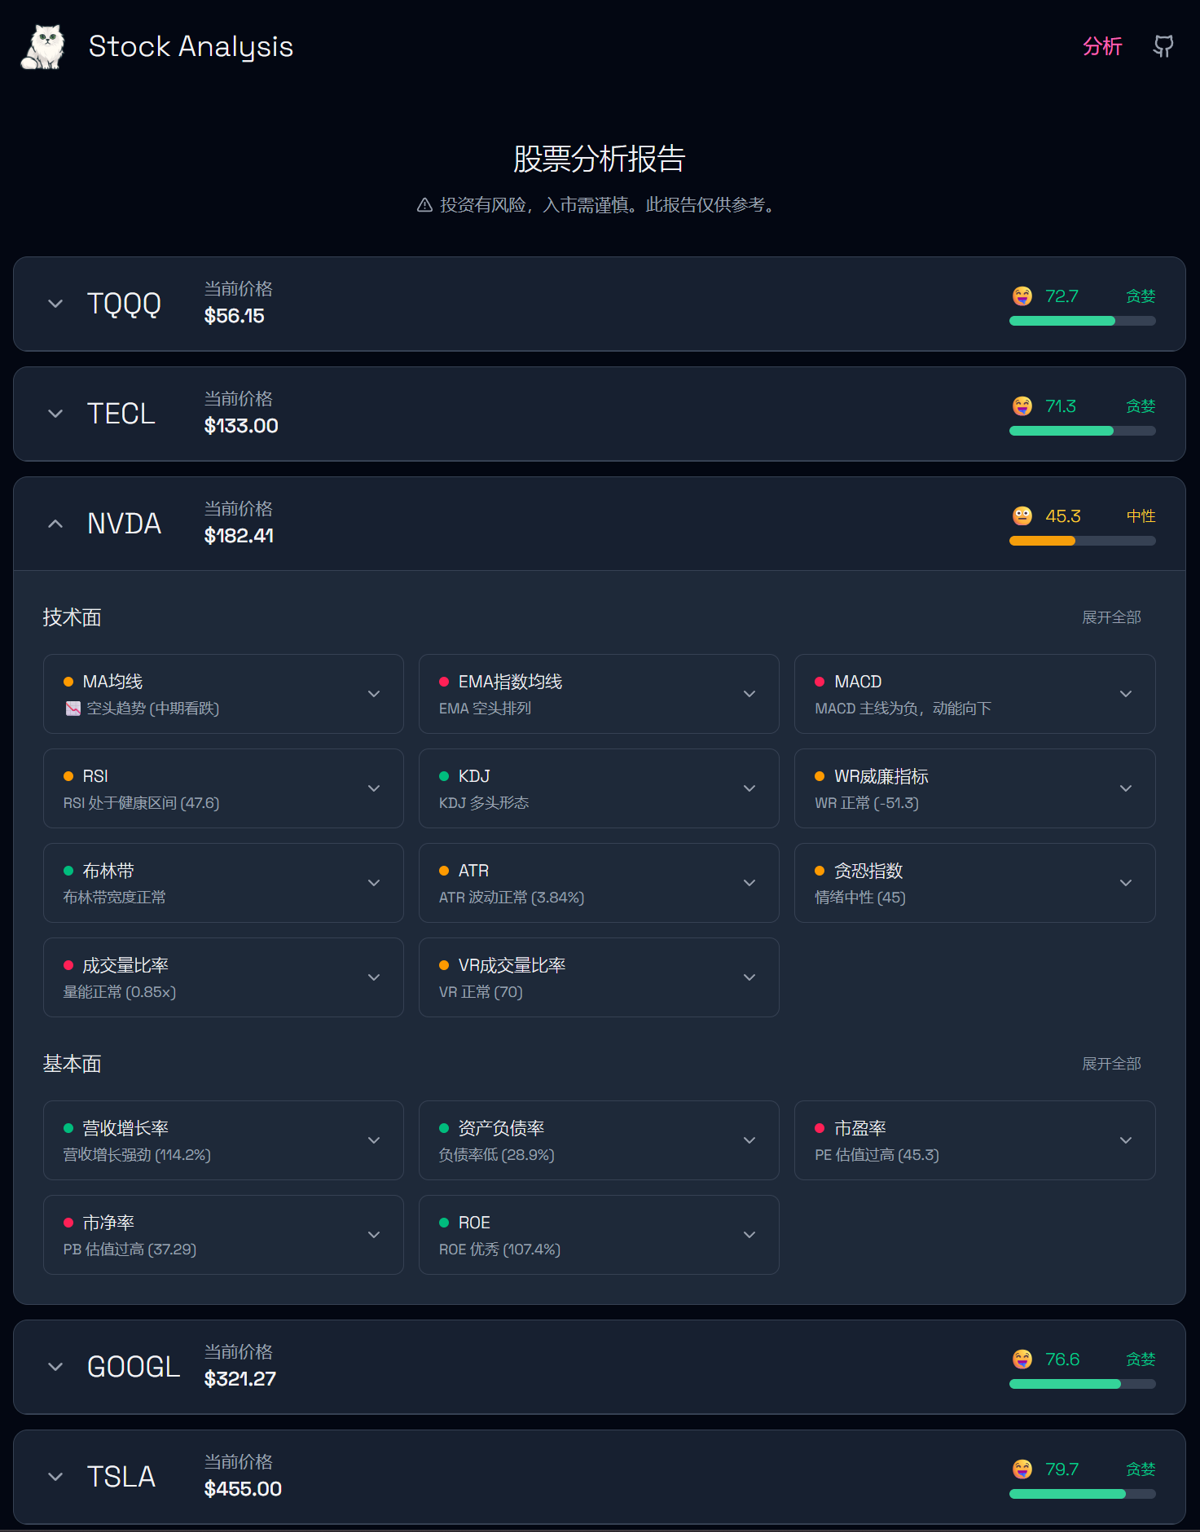Select the 分析 navigation item
Image resolution: width=1200 pixels, height=1532 pixels.
1102,46
